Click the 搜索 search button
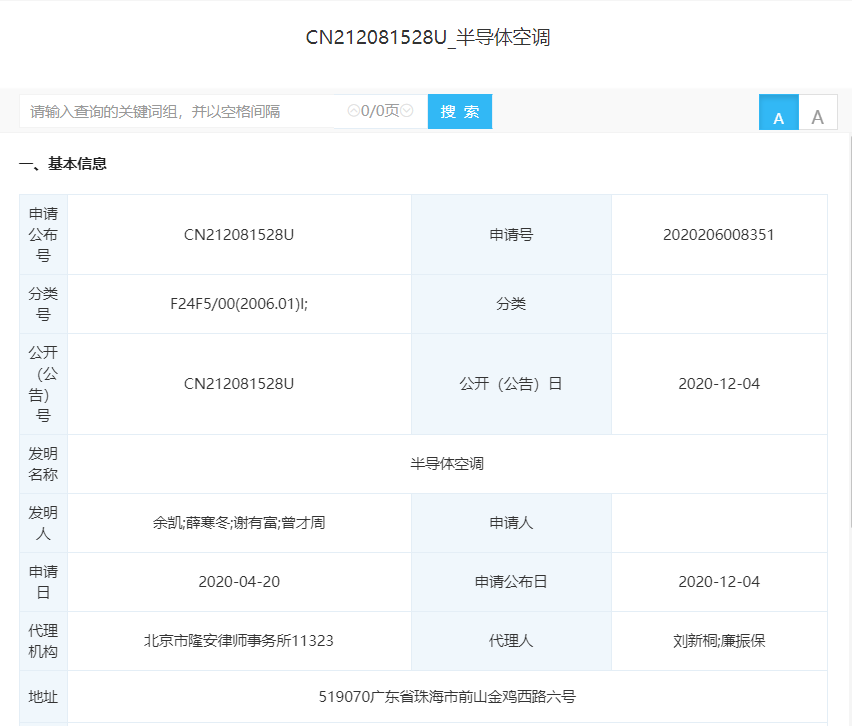852x726 pixels. (x=459, y=111)
